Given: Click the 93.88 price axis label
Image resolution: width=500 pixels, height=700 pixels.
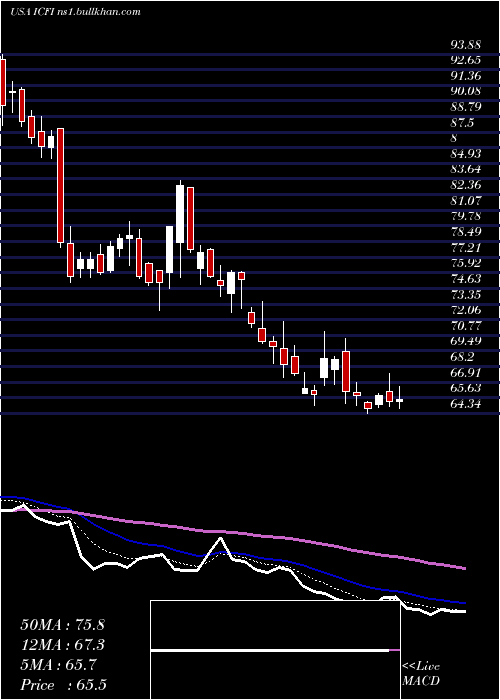Looking at the screenshot, I should 465,44.
